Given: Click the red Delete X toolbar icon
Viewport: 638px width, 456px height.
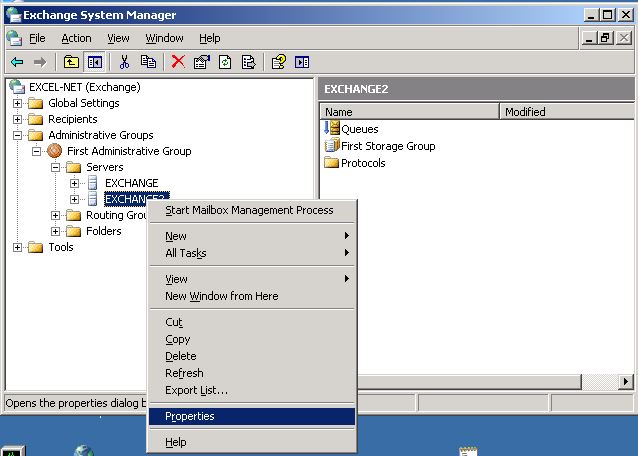Looking at the screenshot, I should [x=178, y=62].
